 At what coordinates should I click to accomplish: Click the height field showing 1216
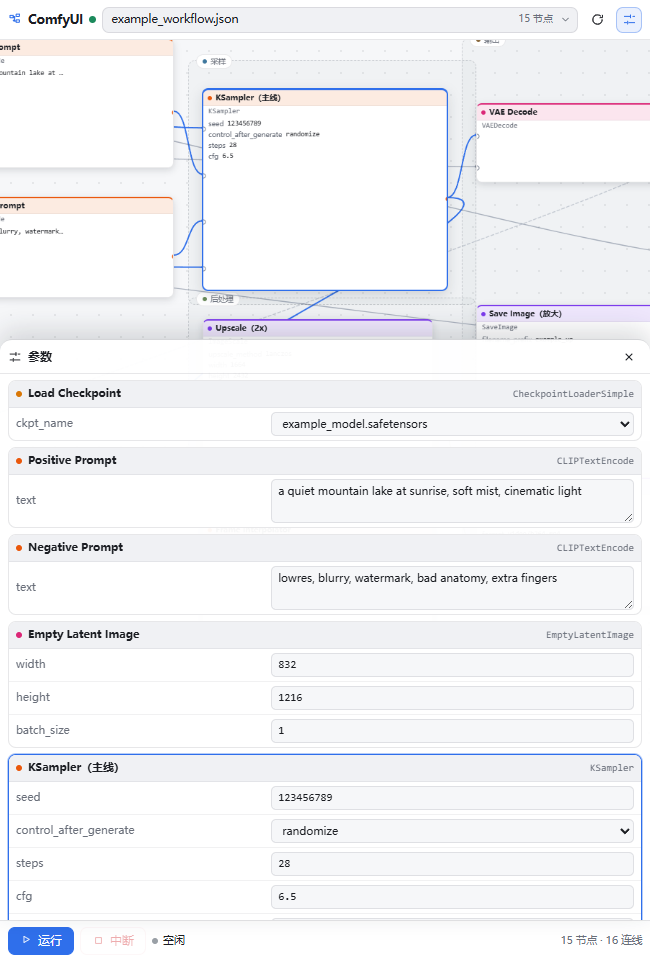coord(452,698)
